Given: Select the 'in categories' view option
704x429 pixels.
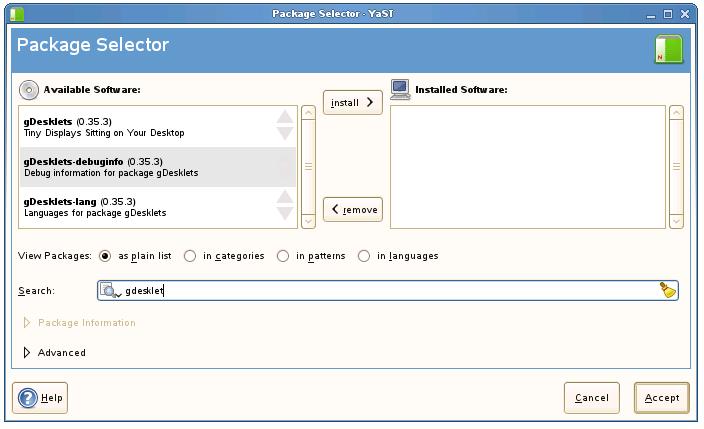Looking at the screenshot, I should point(190,256).
